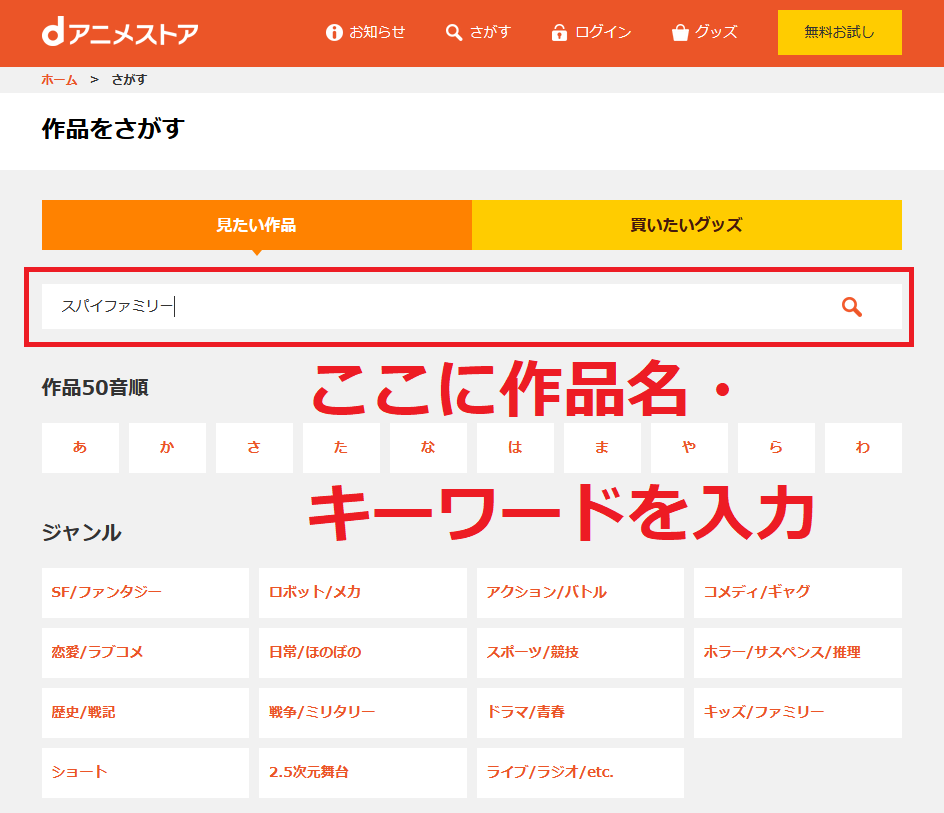Click the shopping bag icon beside グッズ
Screen dimensions: 944x813
tap(680, 33)
